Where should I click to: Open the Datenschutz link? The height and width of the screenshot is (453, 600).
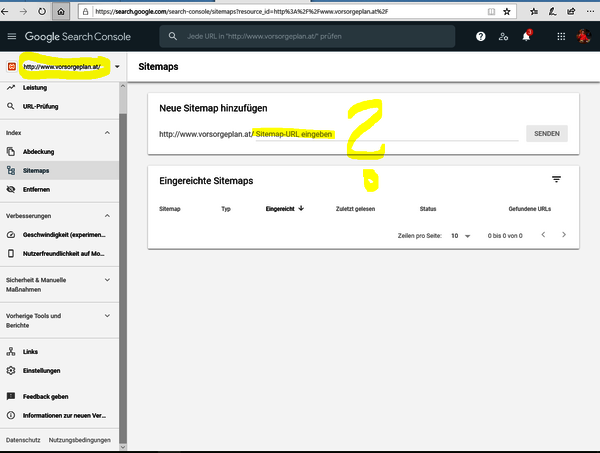pos(23,440)
